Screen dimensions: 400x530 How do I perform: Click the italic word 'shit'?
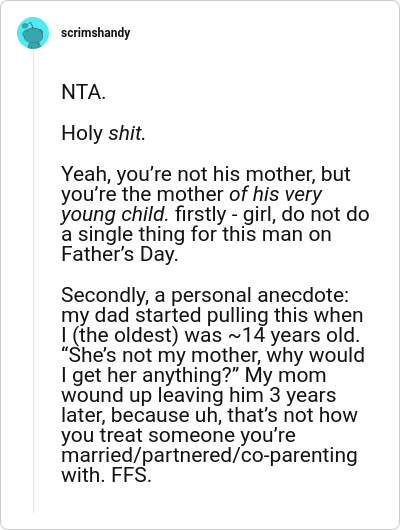[124, 133]
